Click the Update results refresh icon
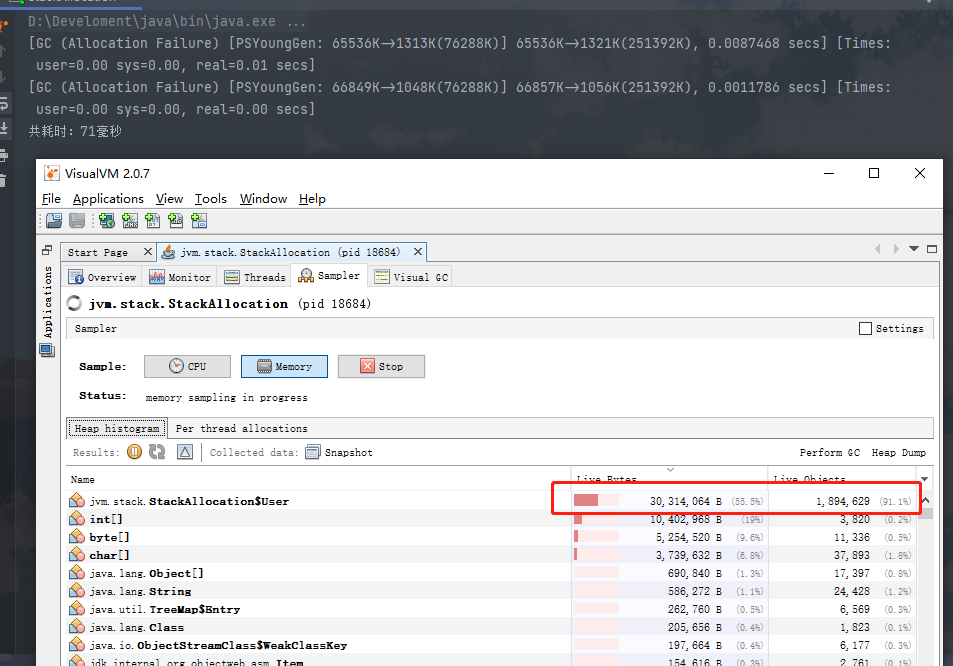 [157, 451]
